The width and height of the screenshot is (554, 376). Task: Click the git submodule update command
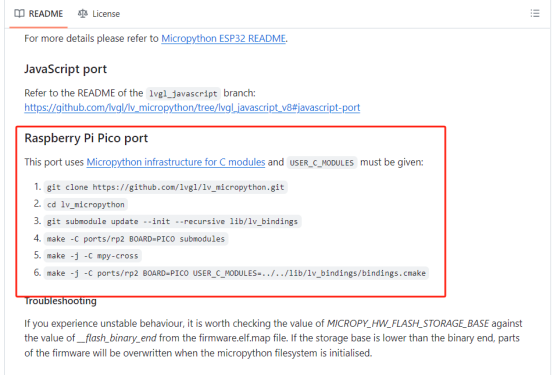172,221
